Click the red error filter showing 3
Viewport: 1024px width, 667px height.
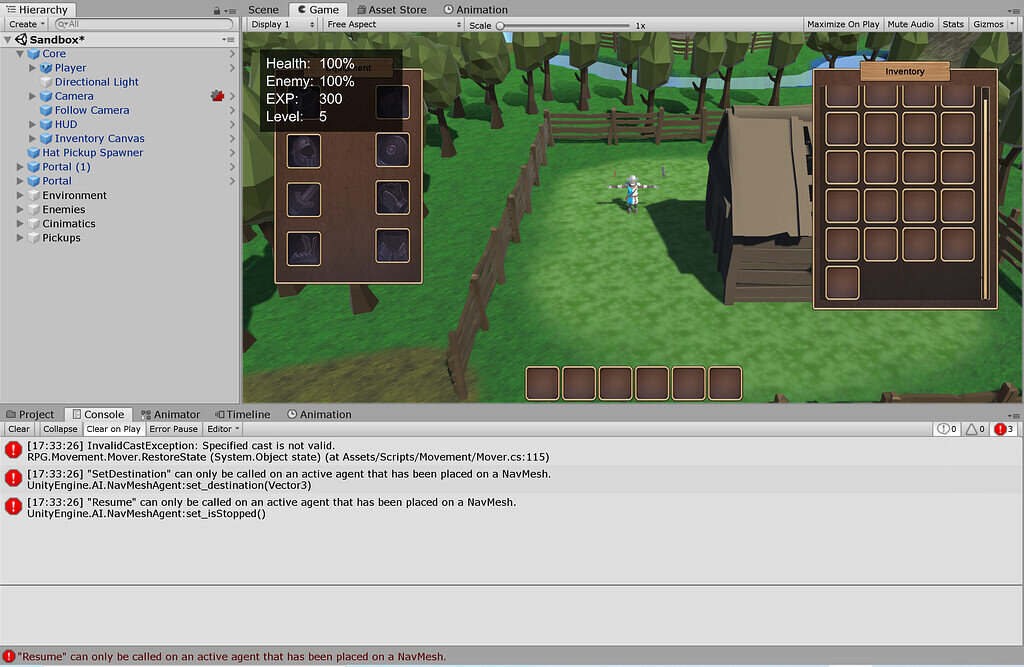pos(1001,428)
